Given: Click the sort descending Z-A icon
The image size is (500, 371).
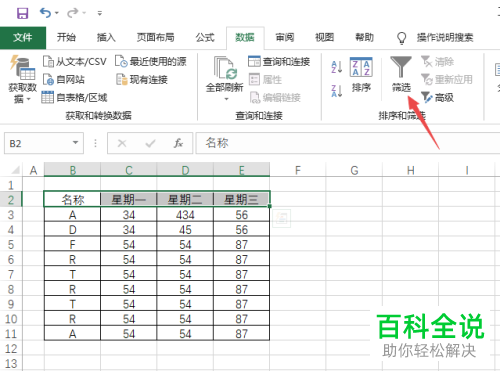Looking at the screenshot, I should [337, 91].
